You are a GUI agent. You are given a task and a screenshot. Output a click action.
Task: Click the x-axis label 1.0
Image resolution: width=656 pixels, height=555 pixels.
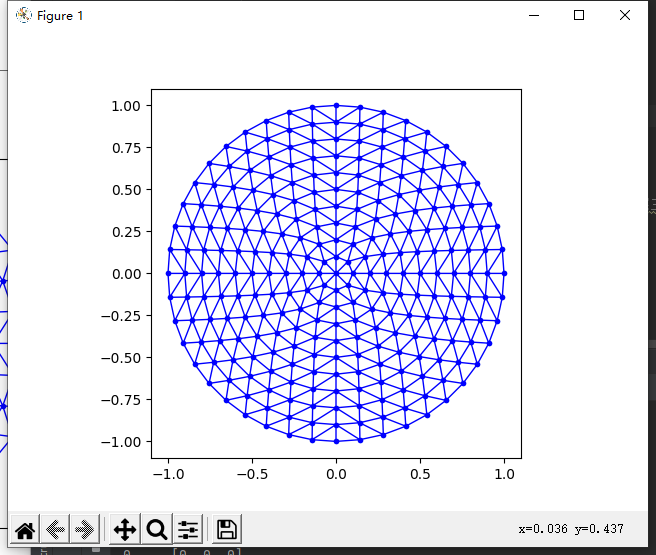tap(505, 474)
